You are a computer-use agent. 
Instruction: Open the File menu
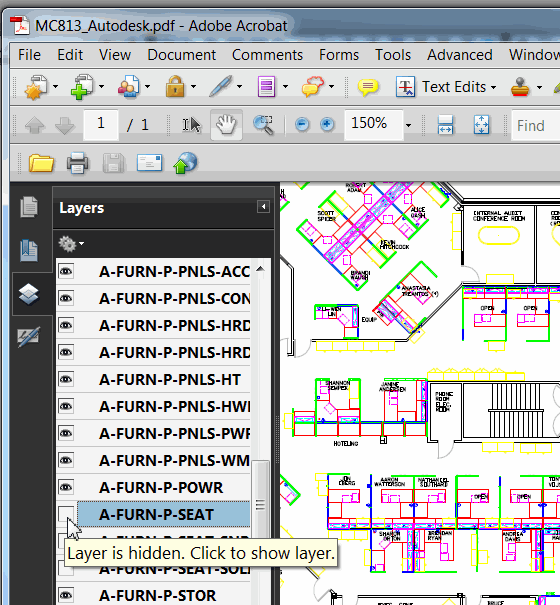29,55
